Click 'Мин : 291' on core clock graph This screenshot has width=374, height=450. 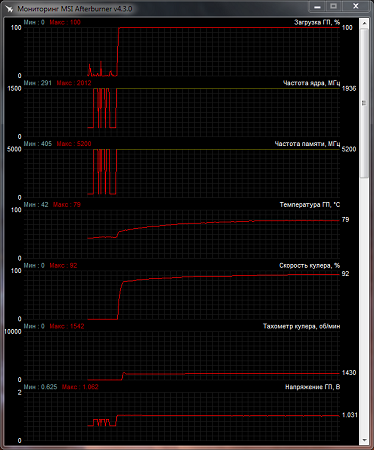[x=38, y=83]
